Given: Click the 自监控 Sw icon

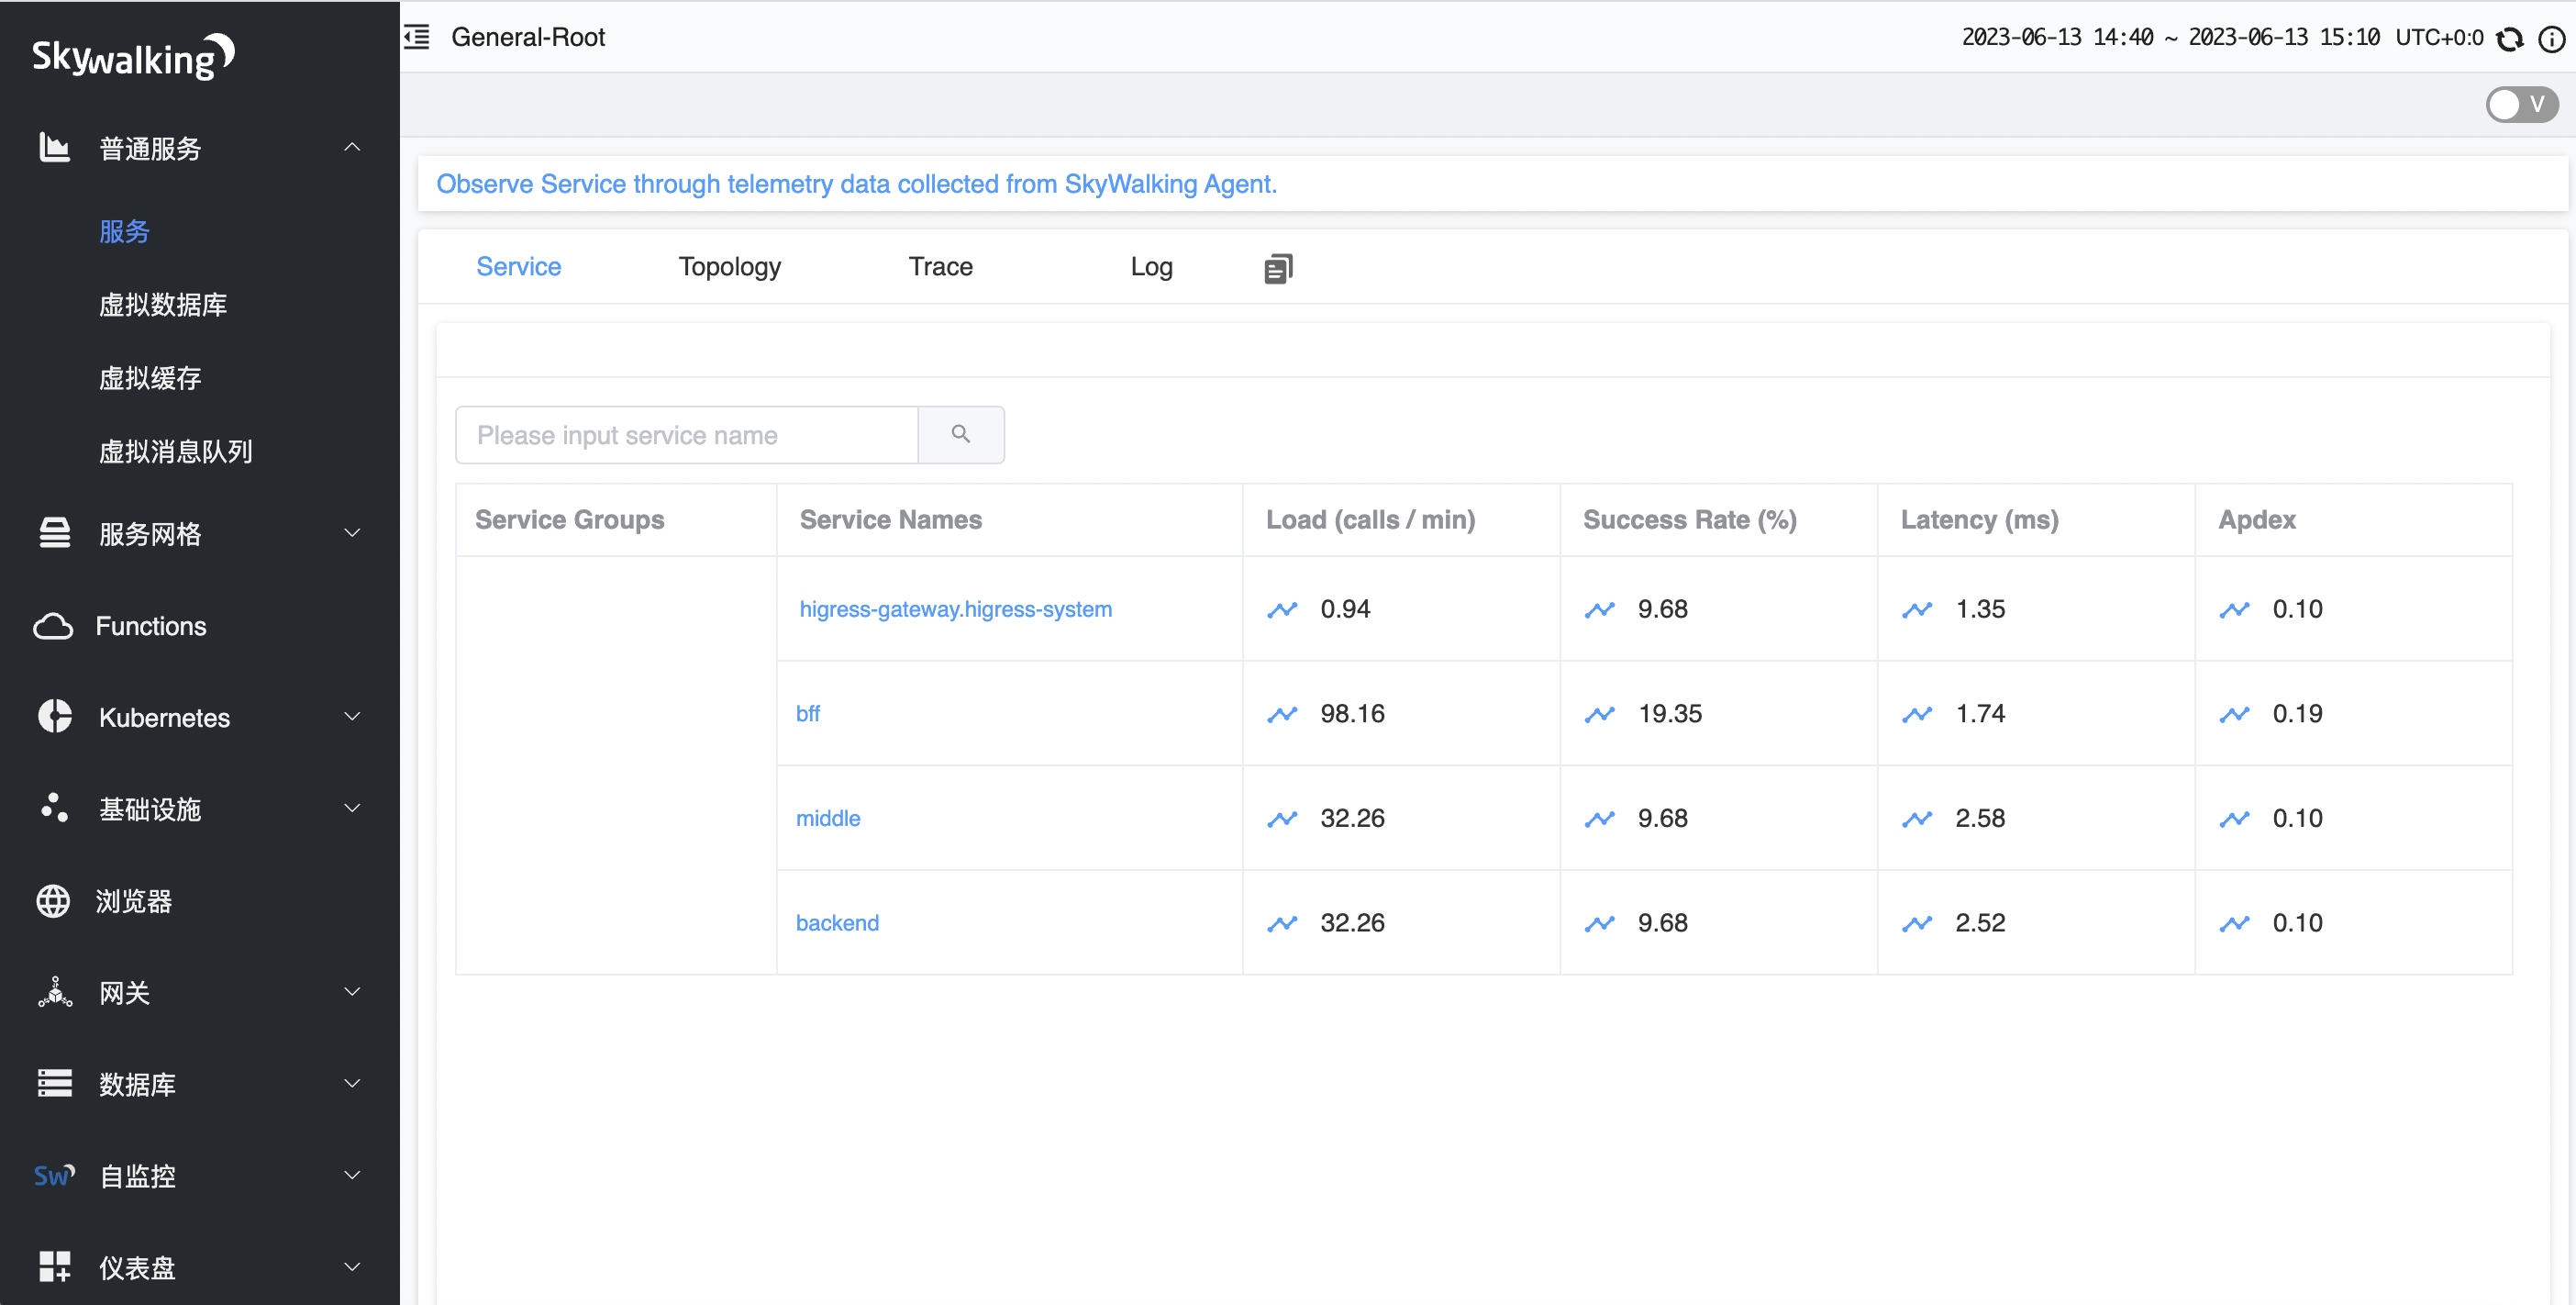Looking at the screenshot, I should pyautogui.click(x=54, y=1175).
